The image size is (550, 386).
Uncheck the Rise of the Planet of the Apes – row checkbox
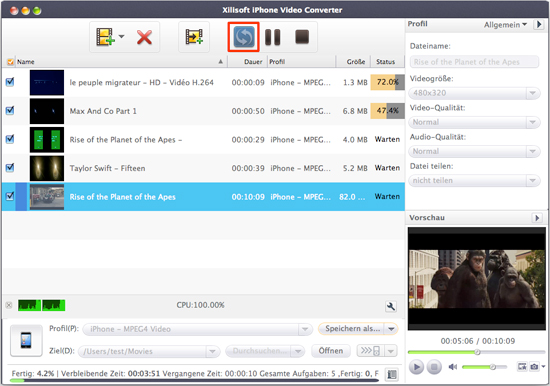(10, 139)
